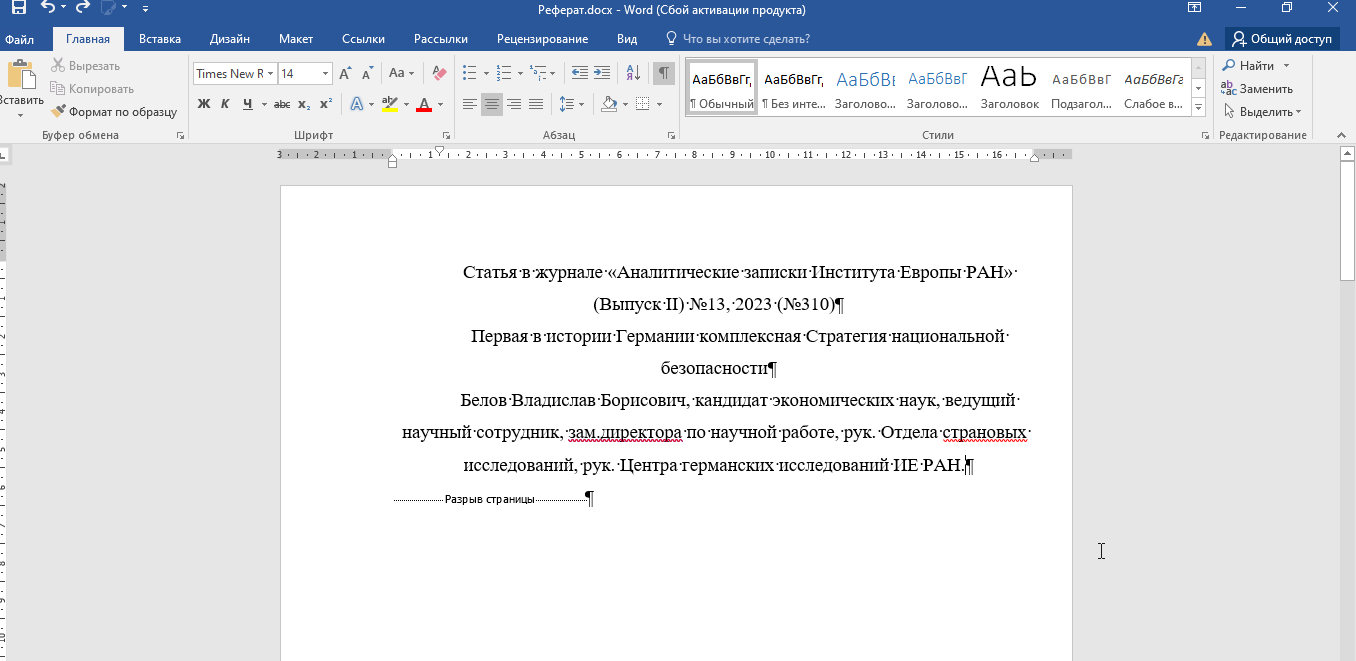Click the Общий доступ button

click(1282, 39)
